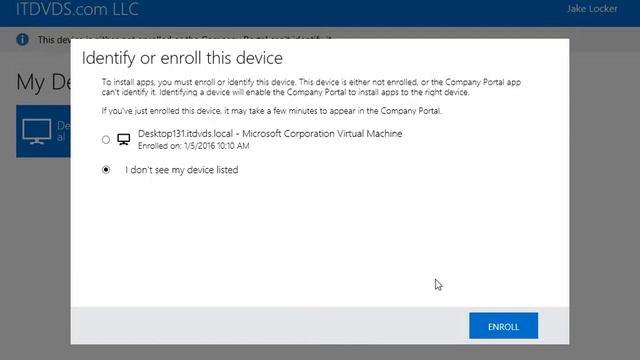This screenshot has height=360, width=640.
Task: Click the "I don't see my device listed" label
Action: pos(182,170)
